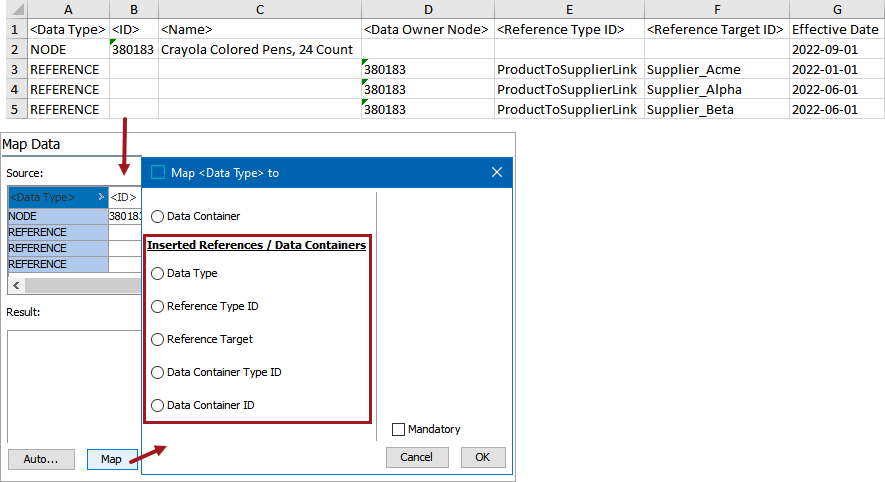Select spreadsheet column E header
Screen dimensions: 885x482
pyautogui.click(x=569, y=10)
